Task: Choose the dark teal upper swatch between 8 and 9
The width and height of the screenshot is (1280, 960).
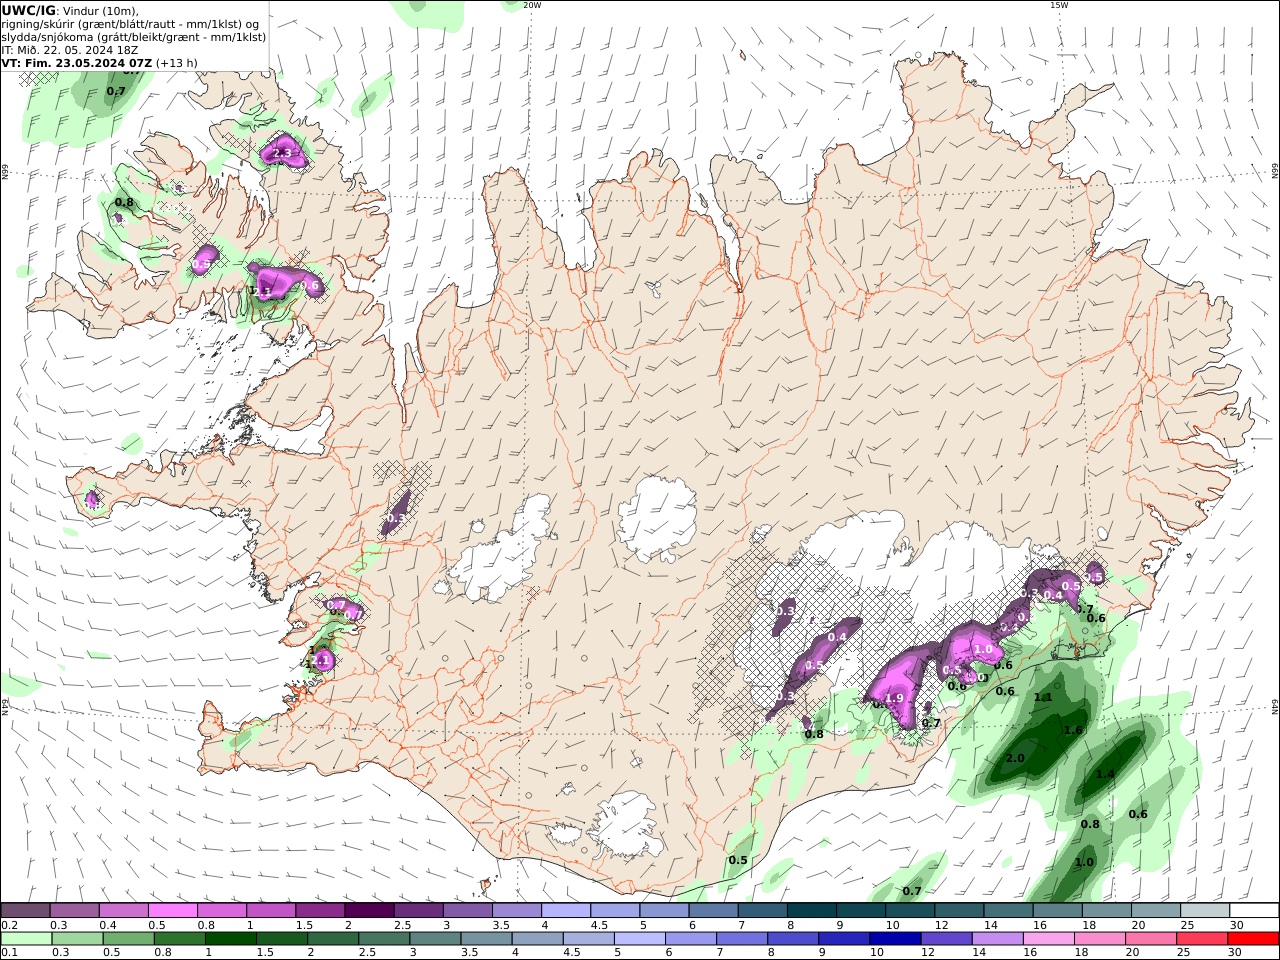Action: (811, 911)
